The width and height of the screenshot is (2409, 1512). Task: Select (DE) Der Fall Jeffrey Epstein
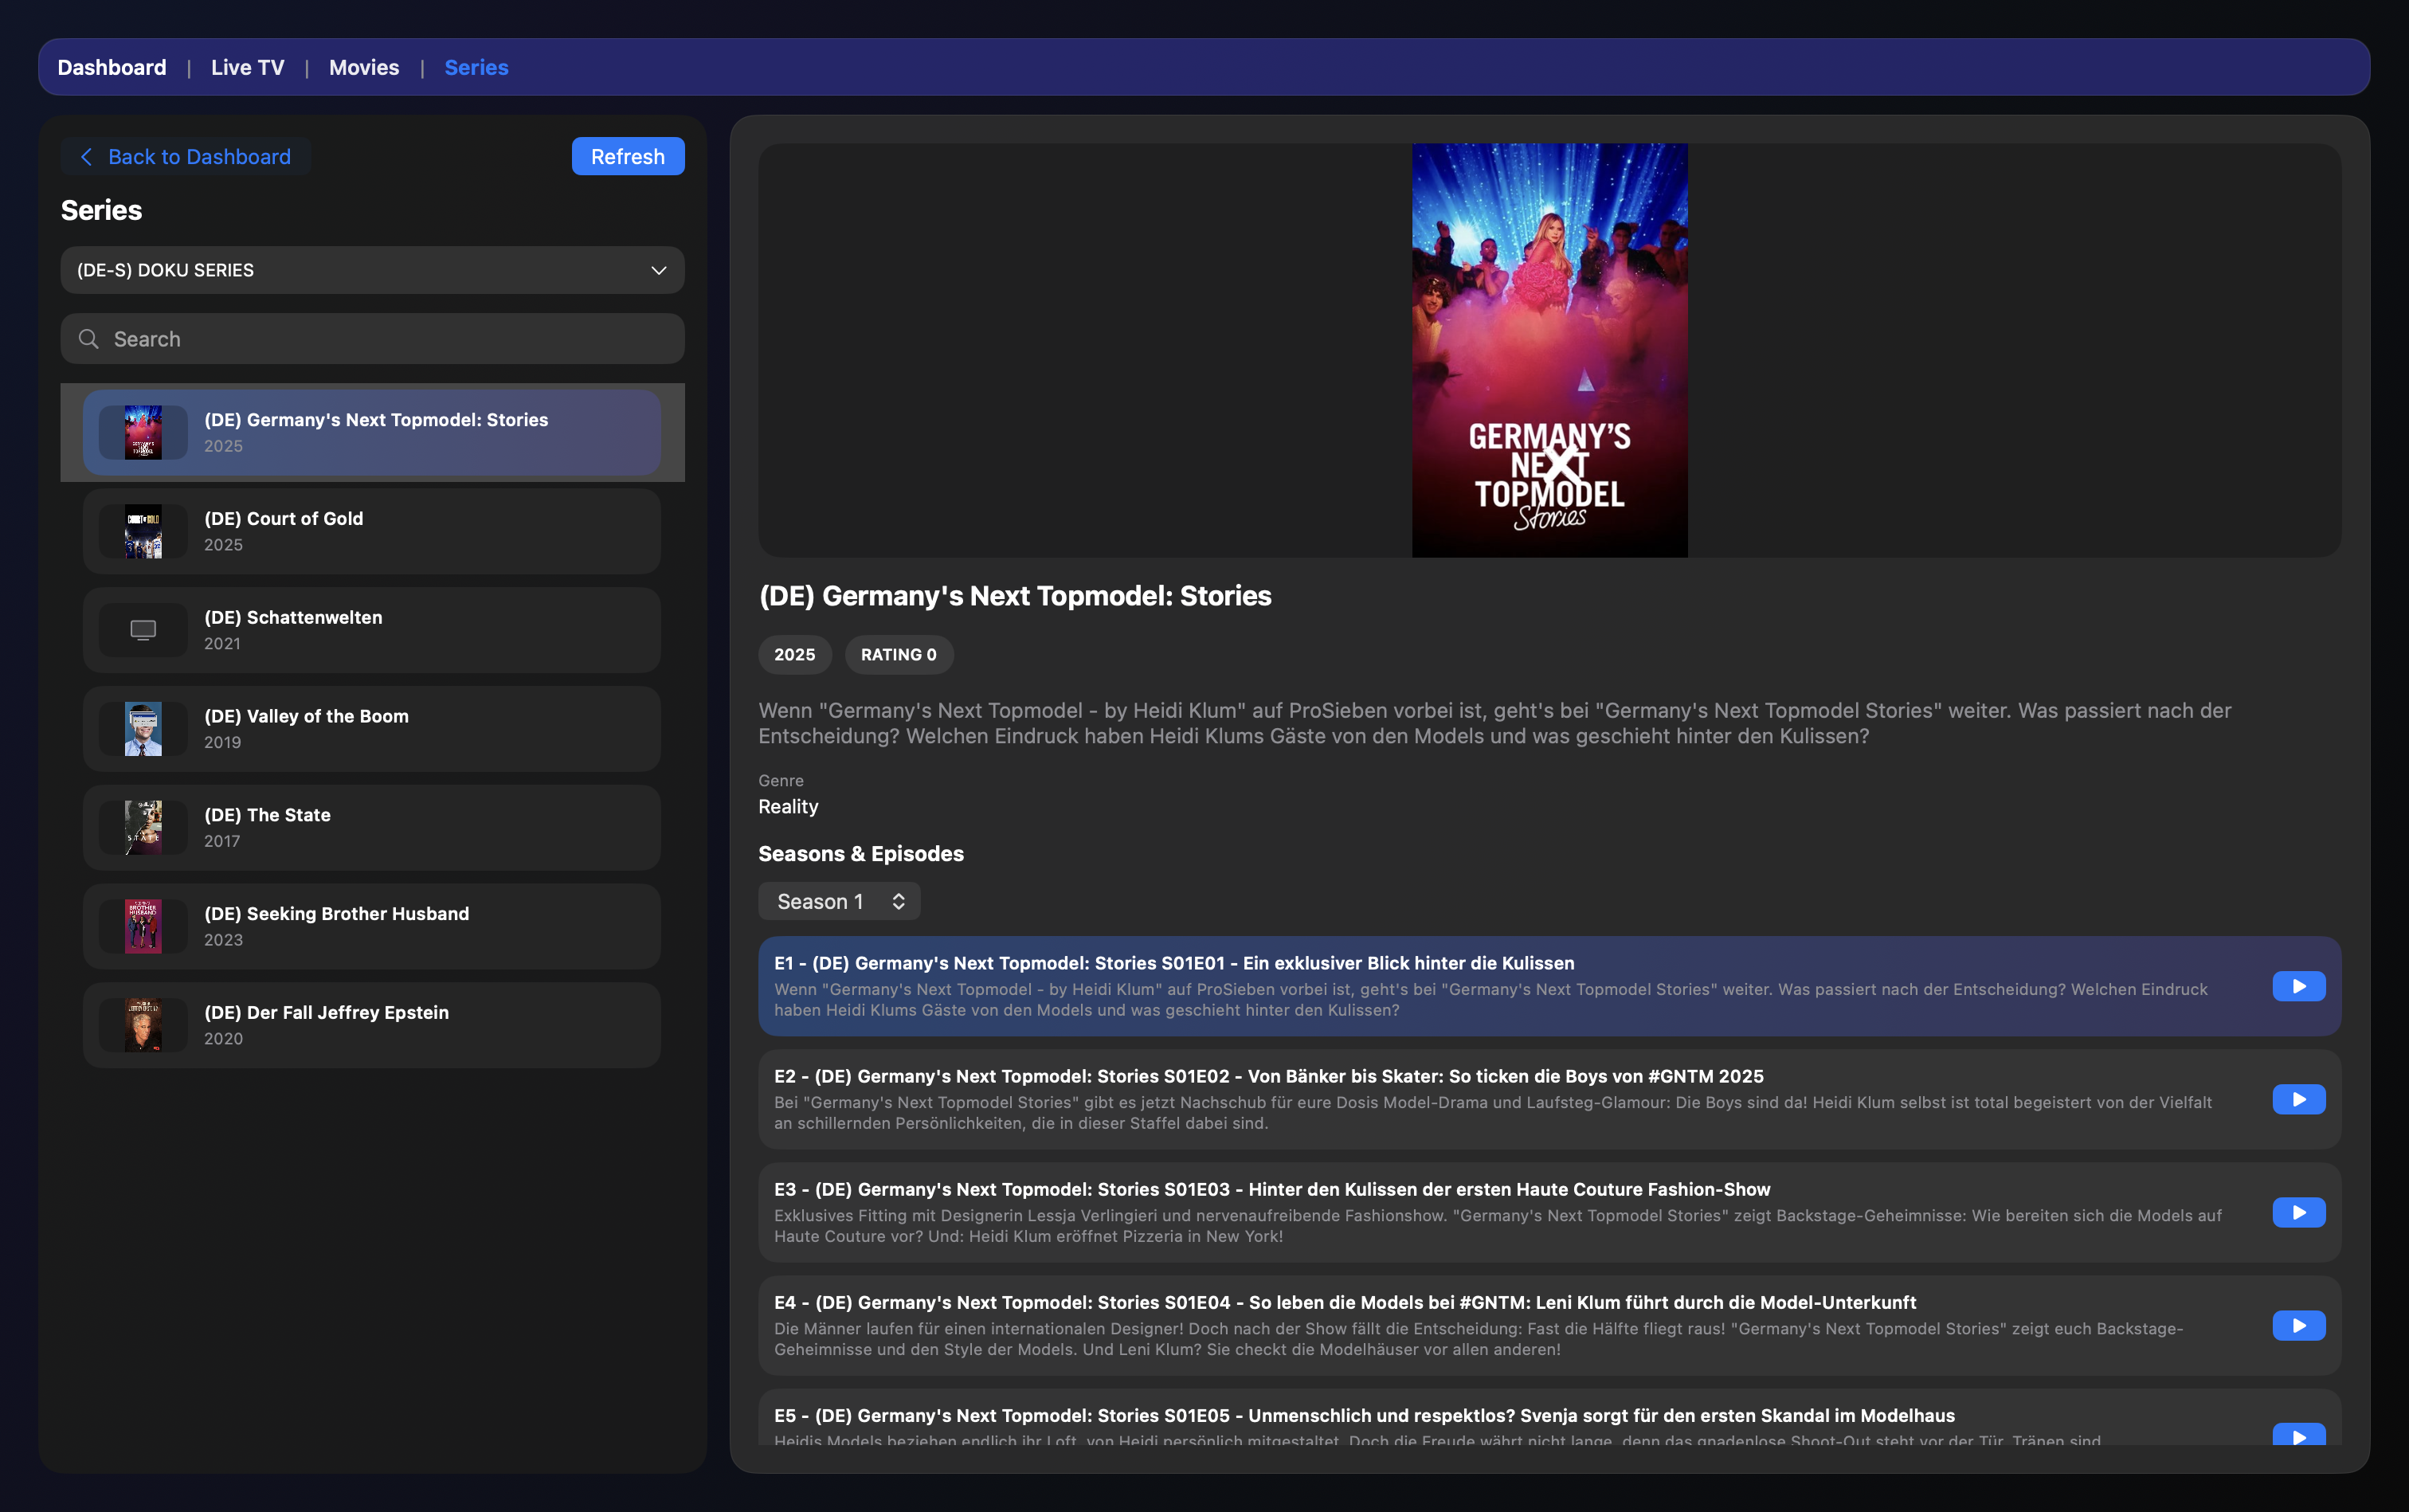pos(372,1025)
